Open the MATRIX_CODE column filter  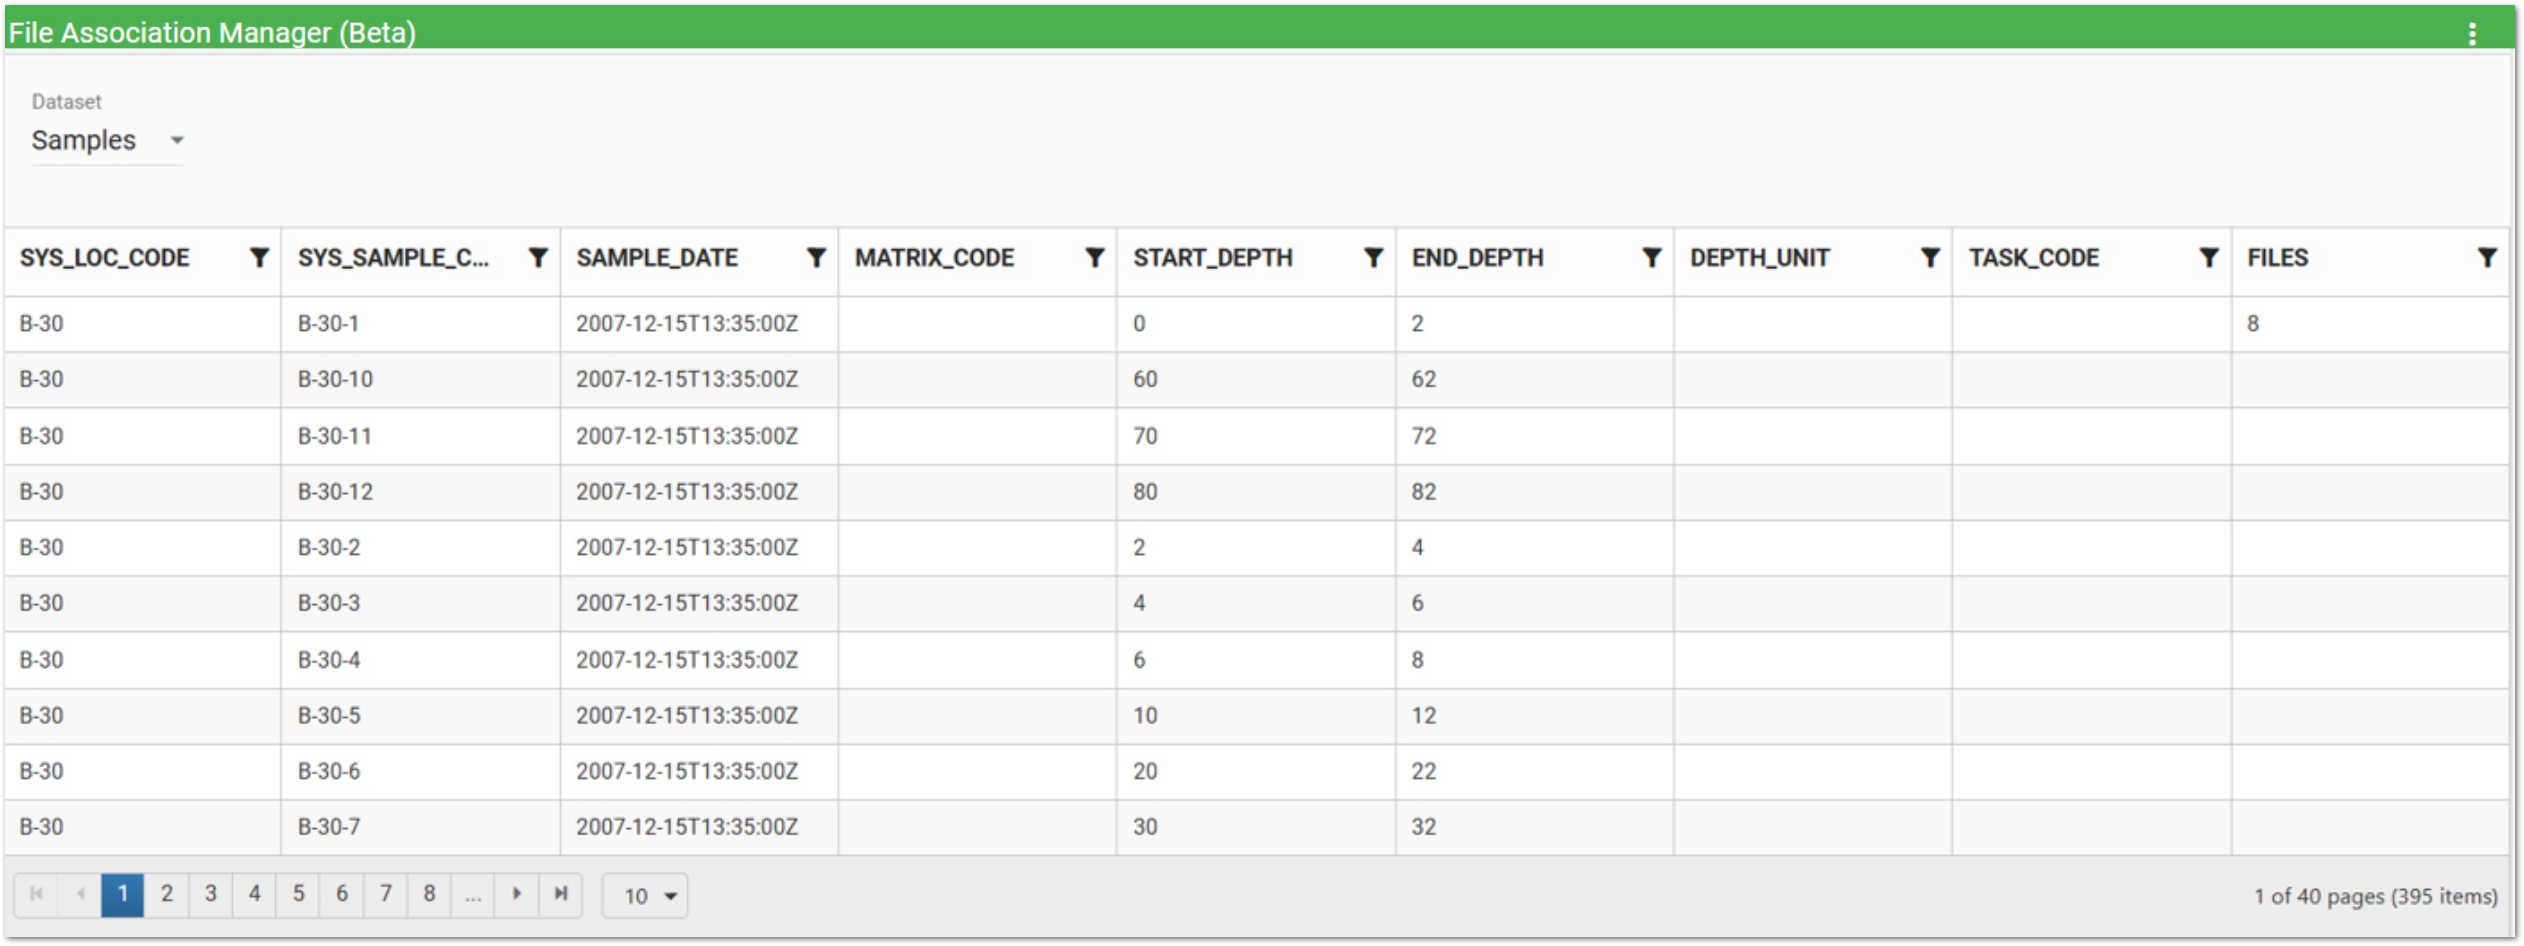click(1094, 258)
